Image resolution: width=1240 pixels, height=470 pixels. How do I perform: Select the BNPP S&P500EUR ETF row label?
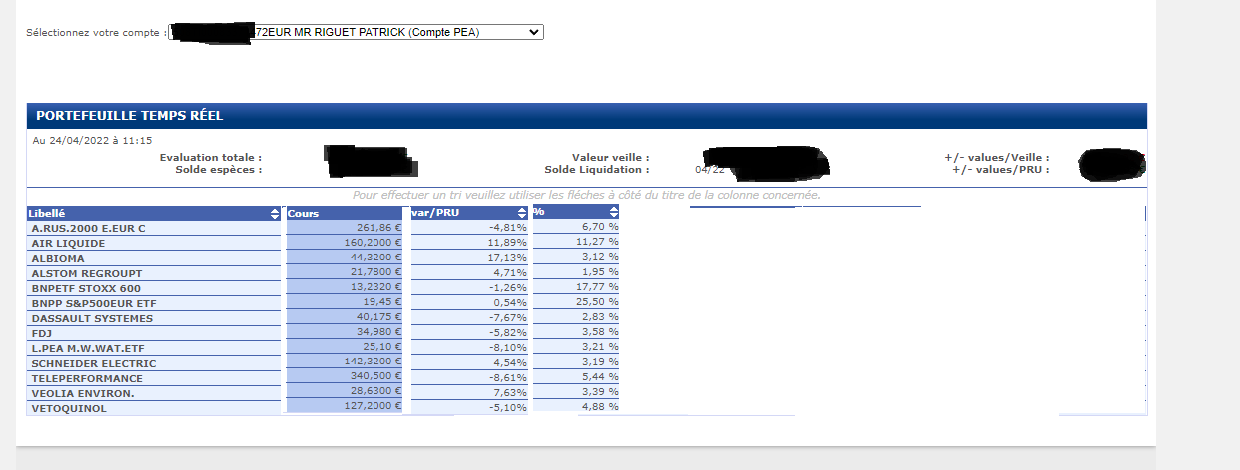click(93, 303)
